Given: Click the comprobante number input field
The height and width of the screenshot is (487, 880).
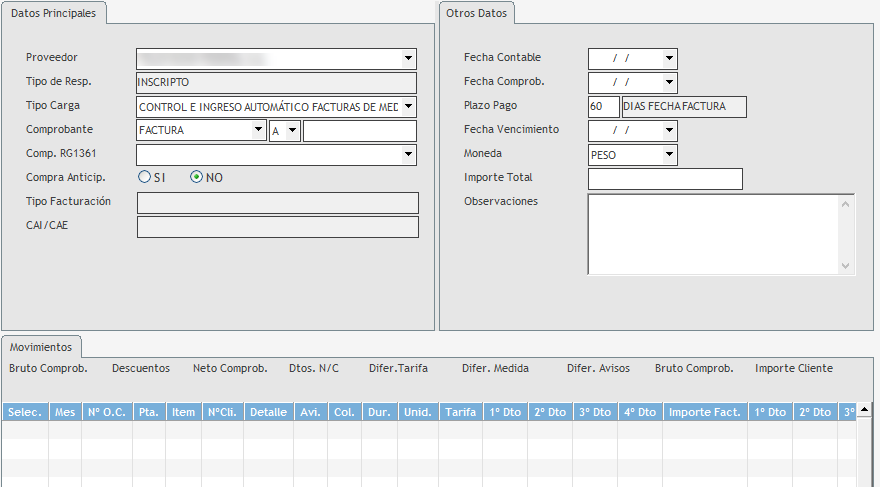Looking at the screenshot, I should click(359, 130).
